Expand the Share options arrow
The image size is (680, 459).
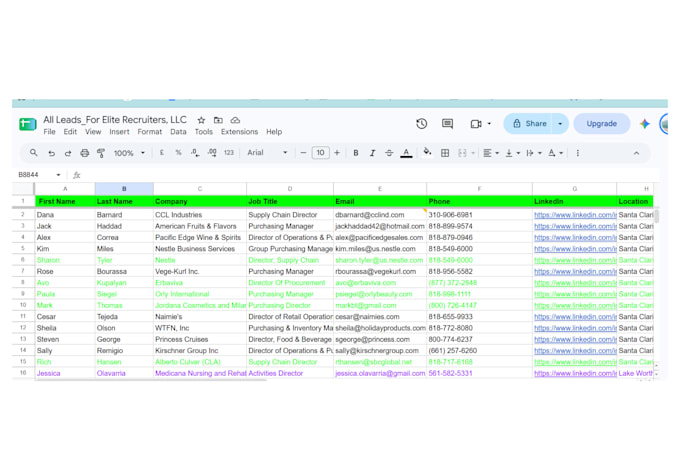coord(560,124)
